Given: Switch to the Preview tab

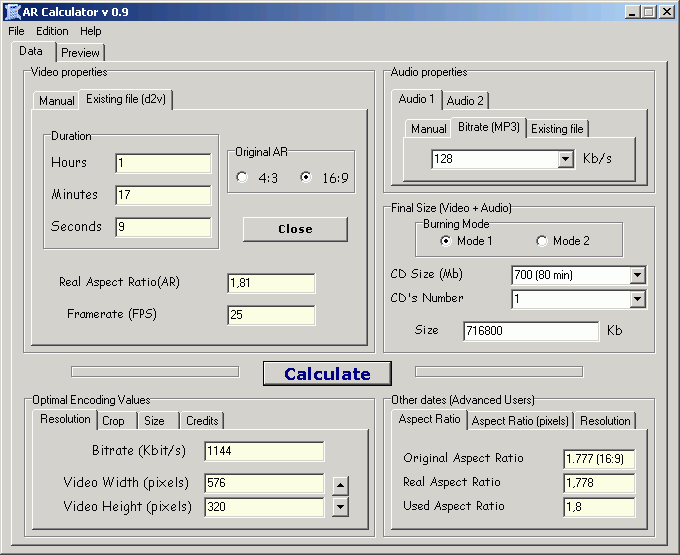Looking at the screenshot, I should click(80, 53).
